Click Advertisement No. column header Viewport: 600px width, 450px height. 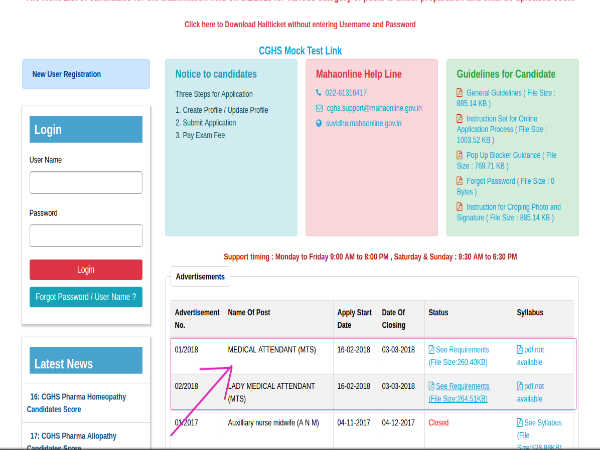pyautogui.click(x=197, y=319)
